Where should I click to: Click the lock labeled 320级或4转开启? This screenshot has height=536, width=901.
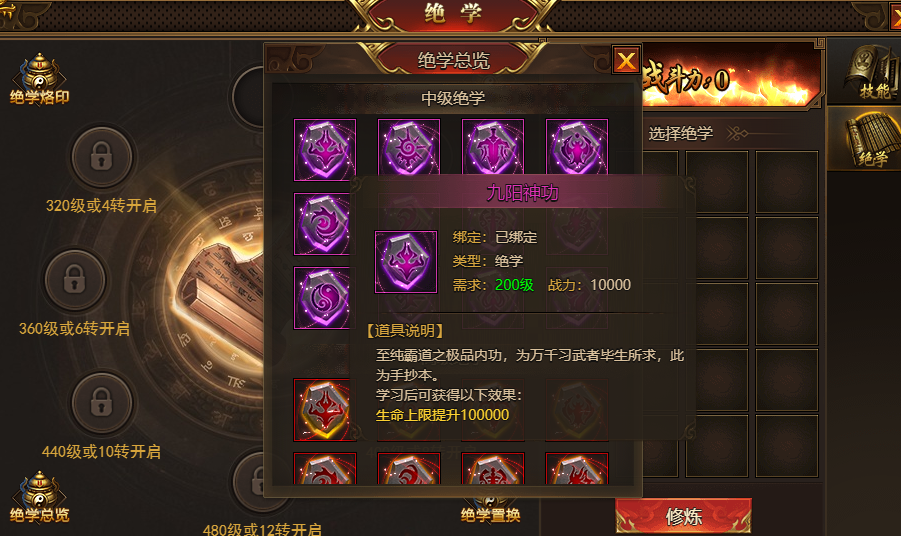click(101, 157)
